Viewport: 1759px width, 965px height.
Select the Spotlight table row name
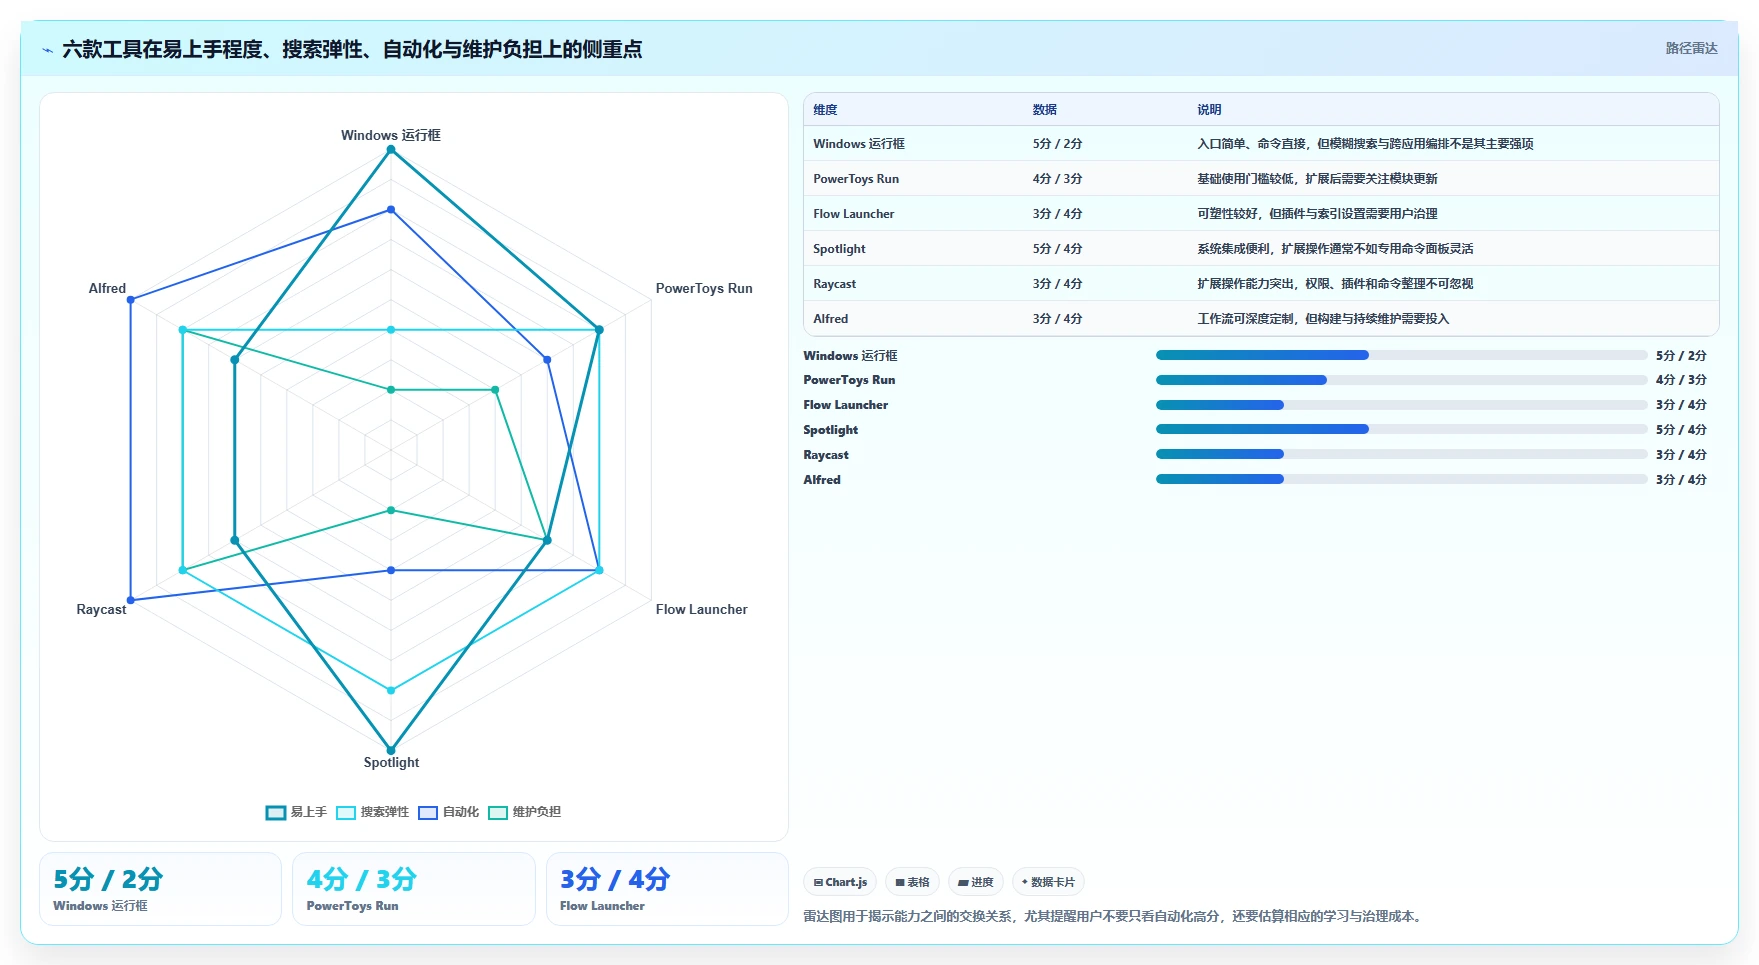[839, 249]
